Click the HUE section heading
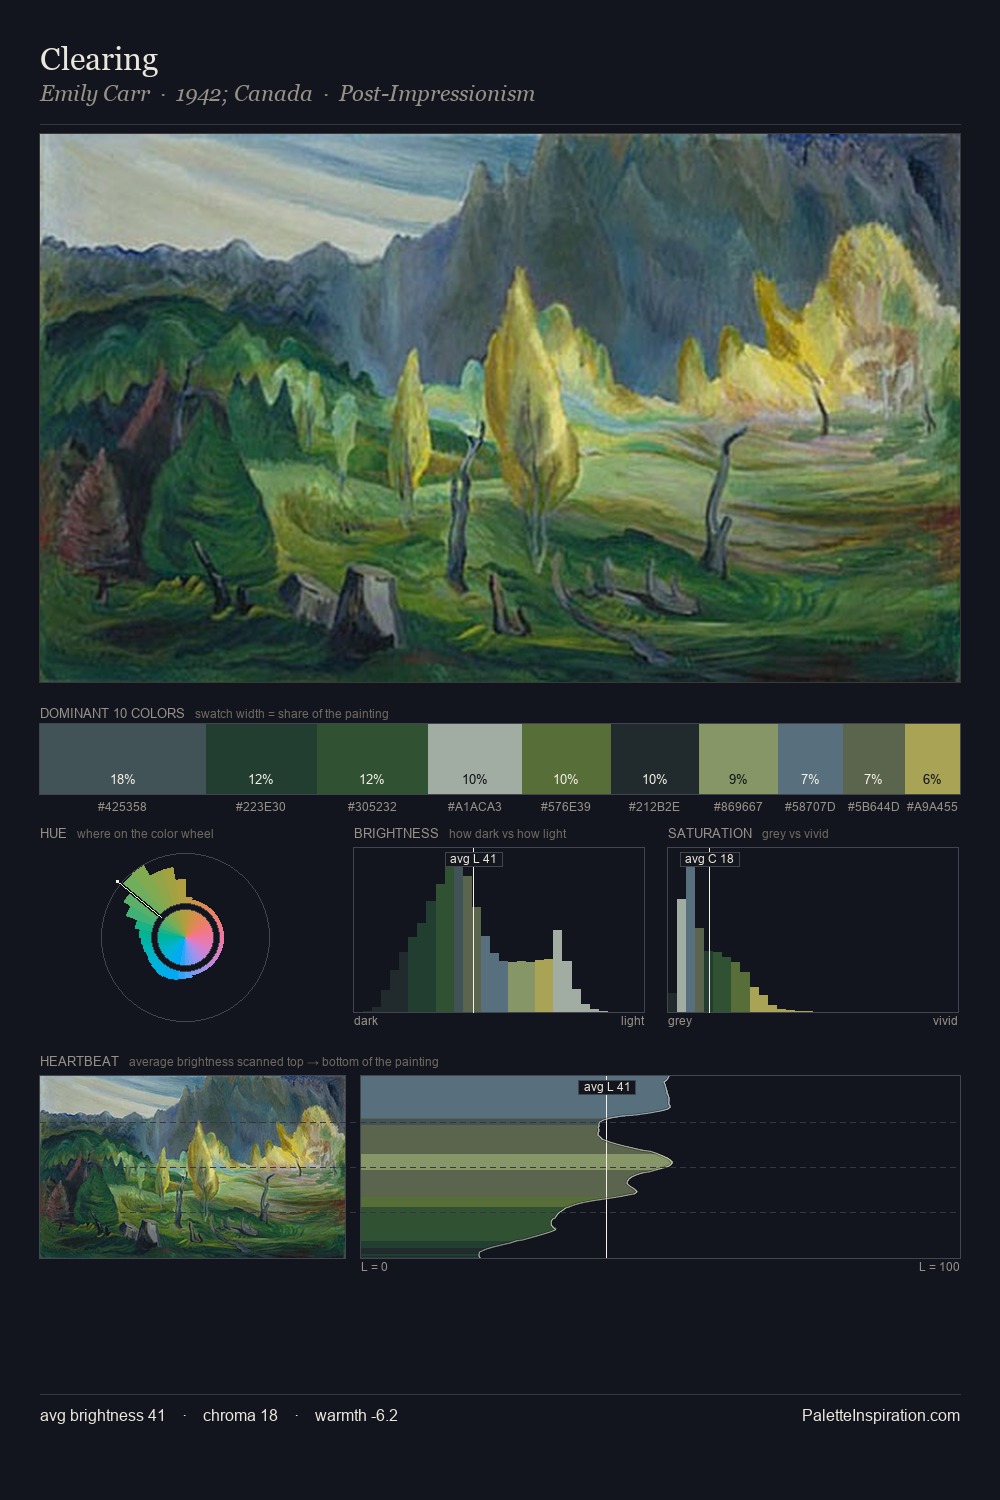The height and width of the screenshot is (1500, 1000). point(53,833)
